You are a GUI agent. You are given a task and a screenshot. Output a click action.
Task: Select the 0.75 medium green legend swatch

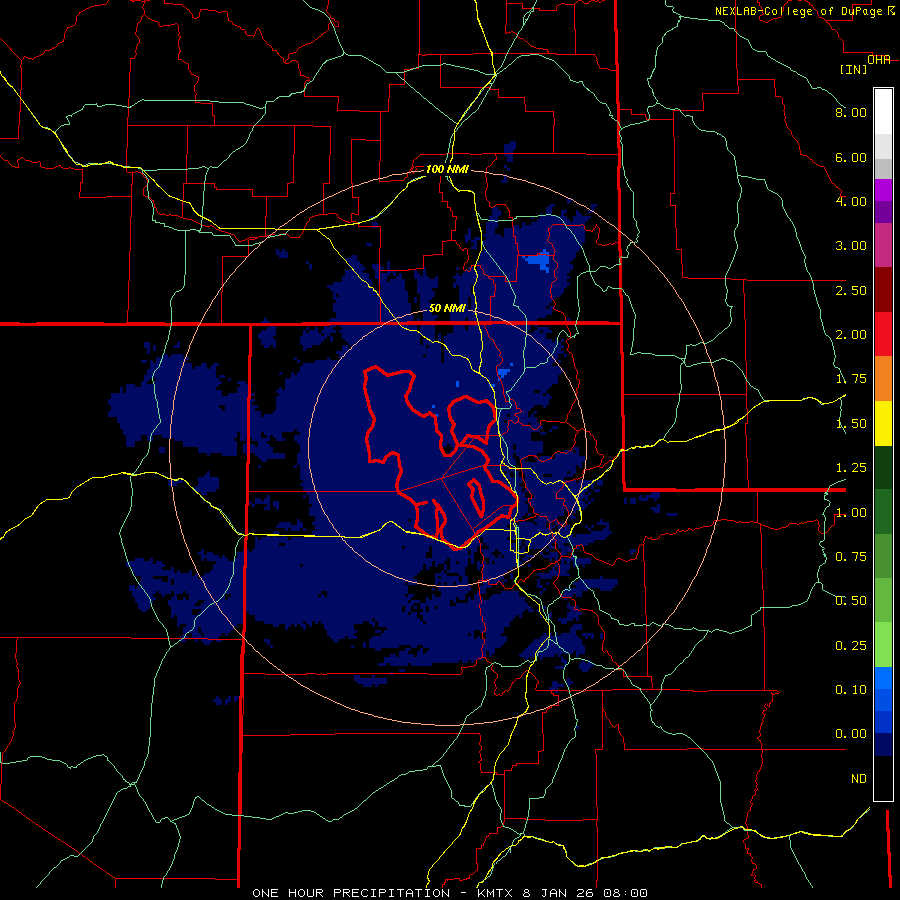coord(883,556)
